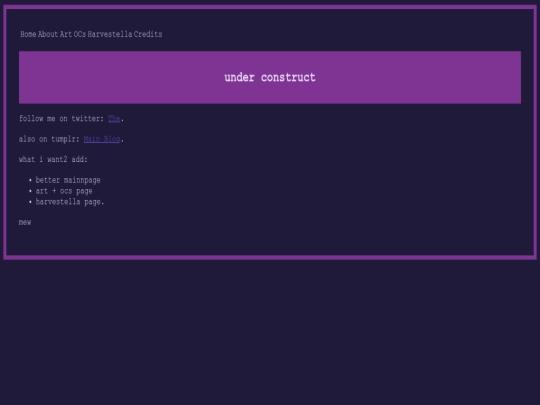View the Credits page
The width and height of the screenshot is (540, 405).
[148, 34]
